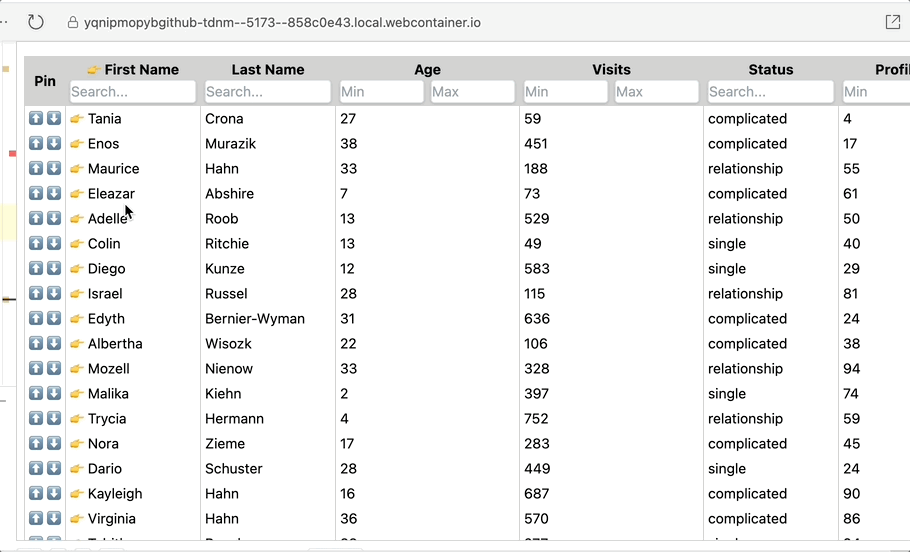Pin Virginia's row up with arrow
The height and width of the screenshot is (552, 910).
36,518
